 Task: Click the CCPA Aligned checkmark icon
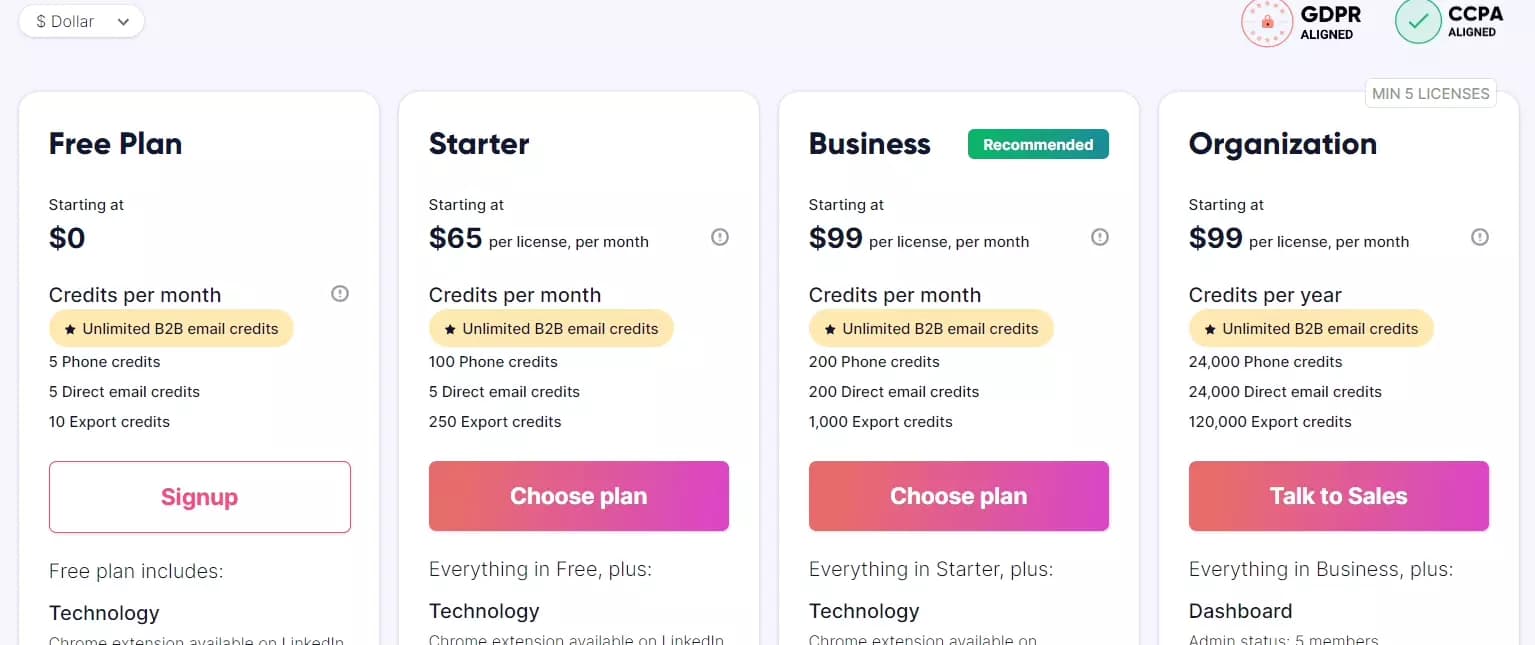point(1417,21)
